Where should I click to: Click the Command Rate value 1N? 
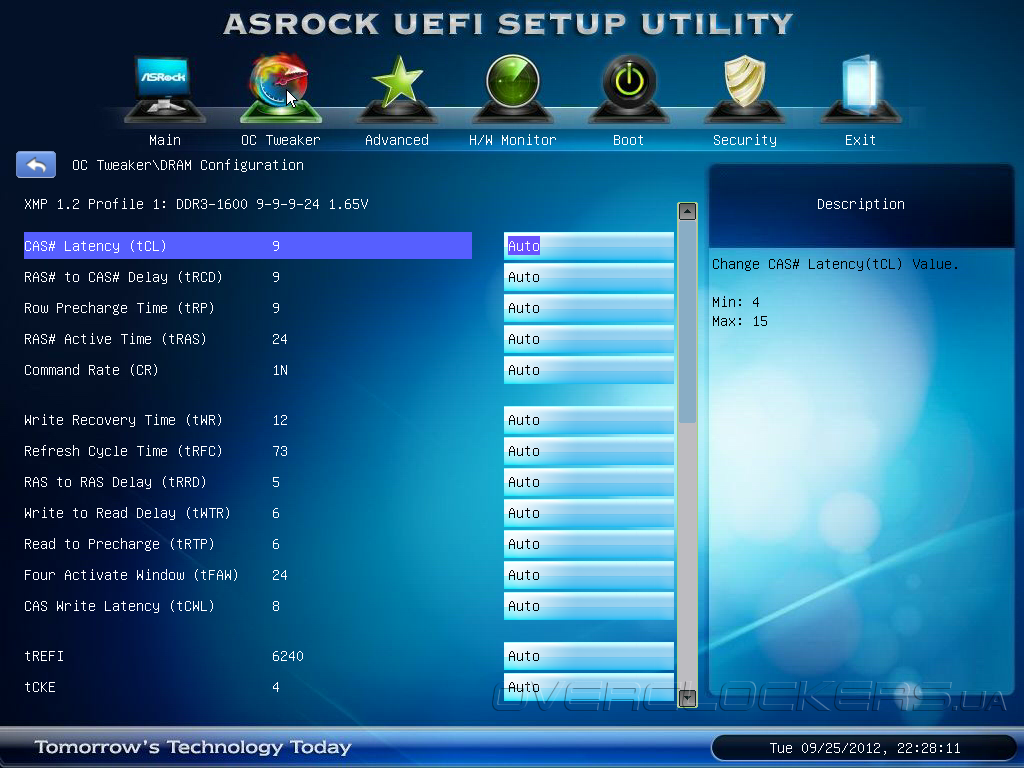(x=280, y=370)
